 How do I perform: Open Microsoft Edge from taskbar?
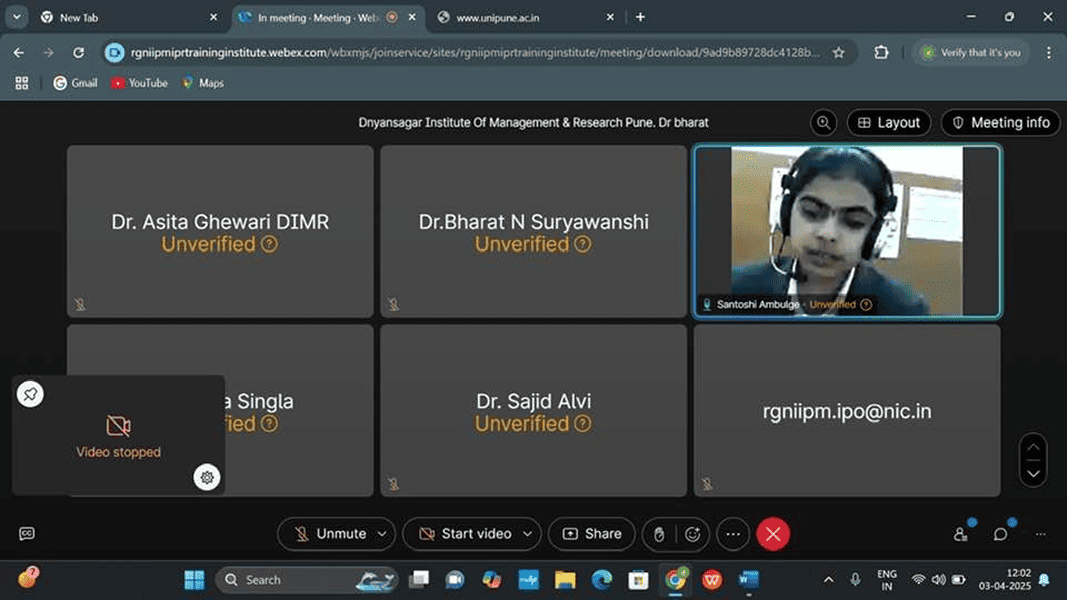(602, 580)
